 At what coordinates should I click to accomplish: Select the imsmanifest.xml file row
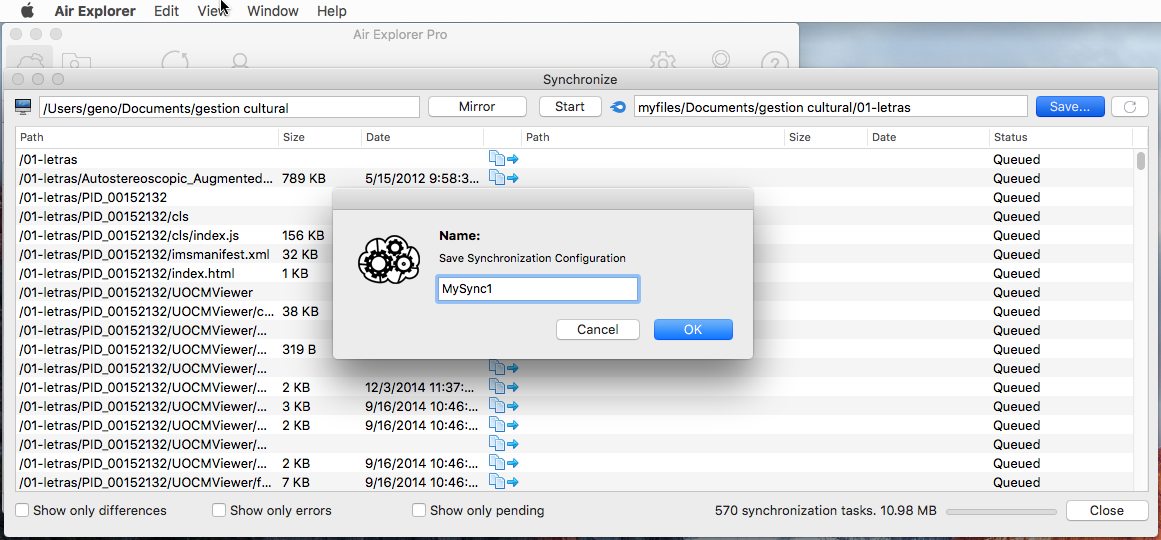[576, 254]
